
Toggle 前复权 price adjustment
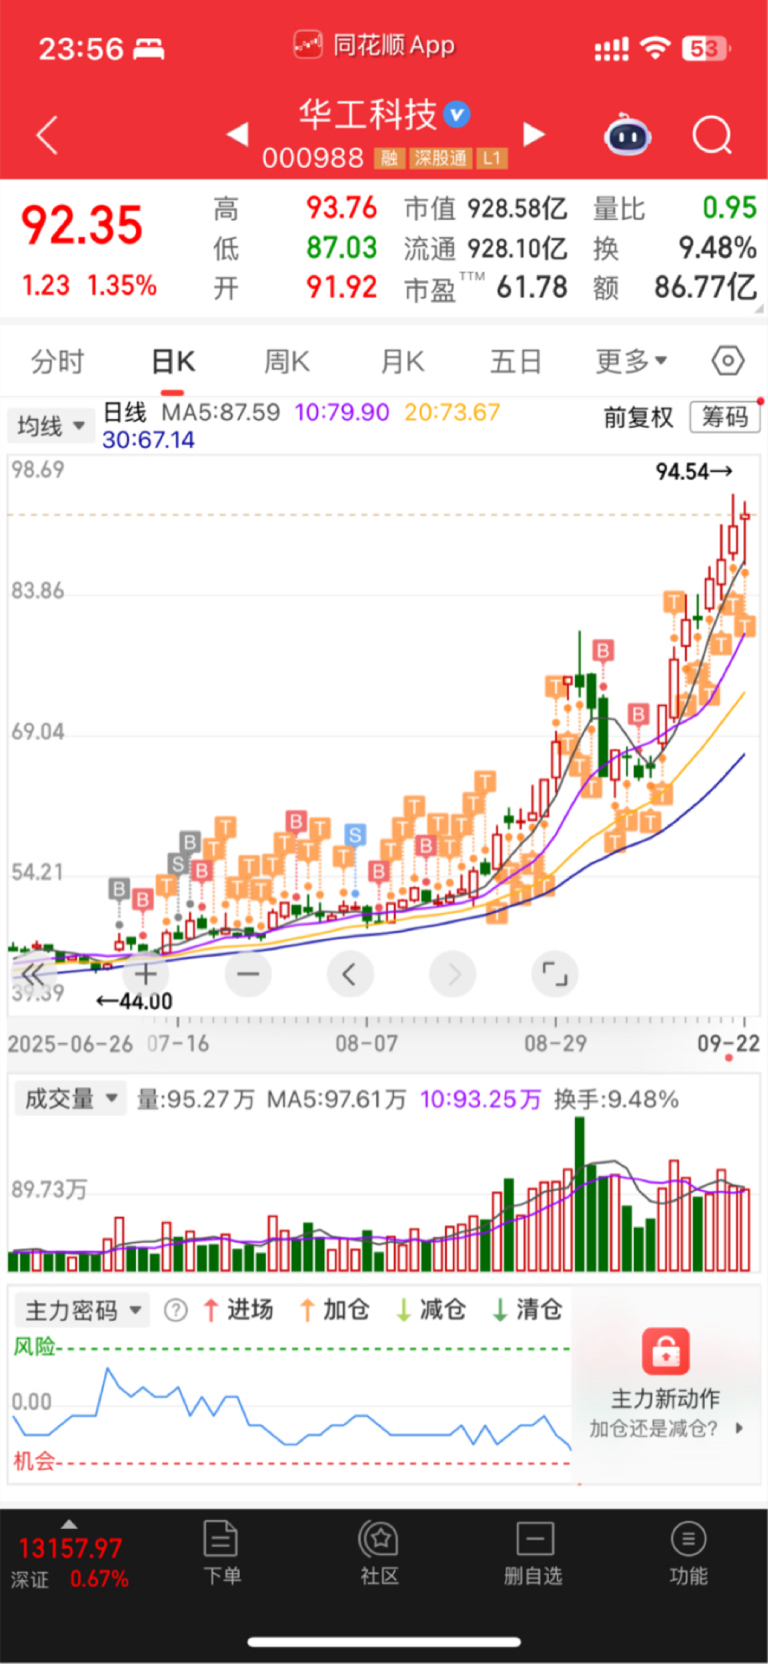[x=639, y=418]
